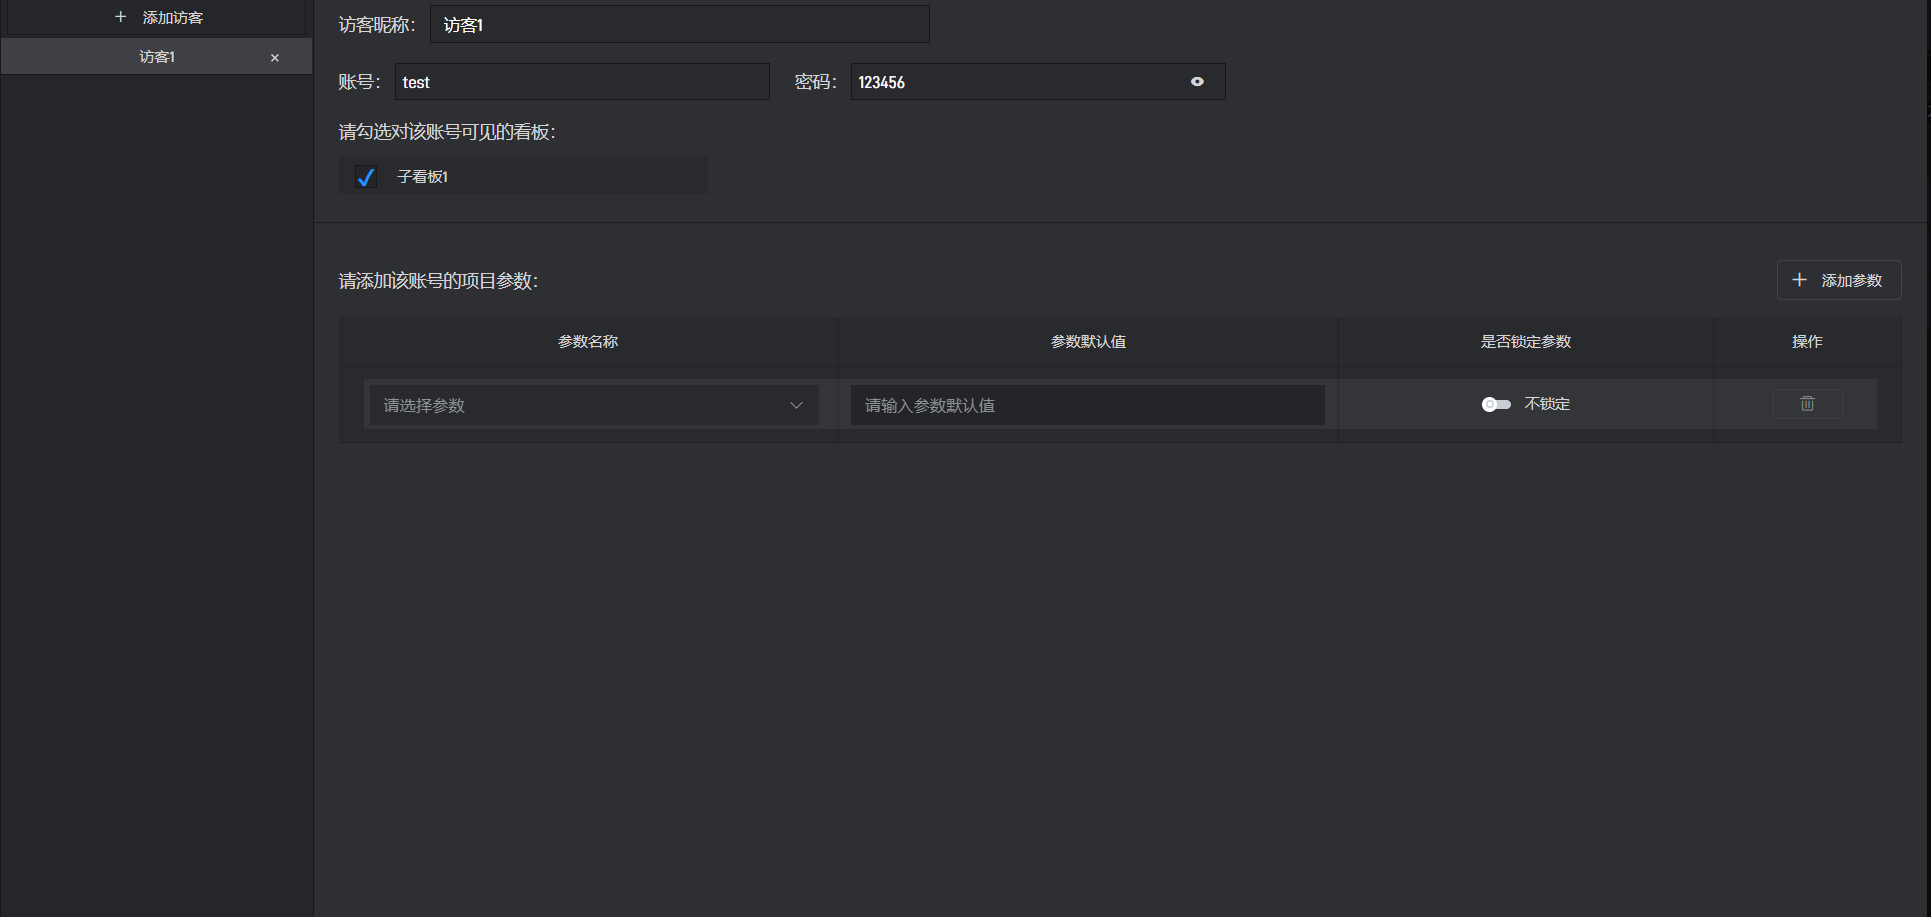Click the 是否锁定参数 column header
The height and width of the screenshot is (917, 1931).
tap(1526, 342)
